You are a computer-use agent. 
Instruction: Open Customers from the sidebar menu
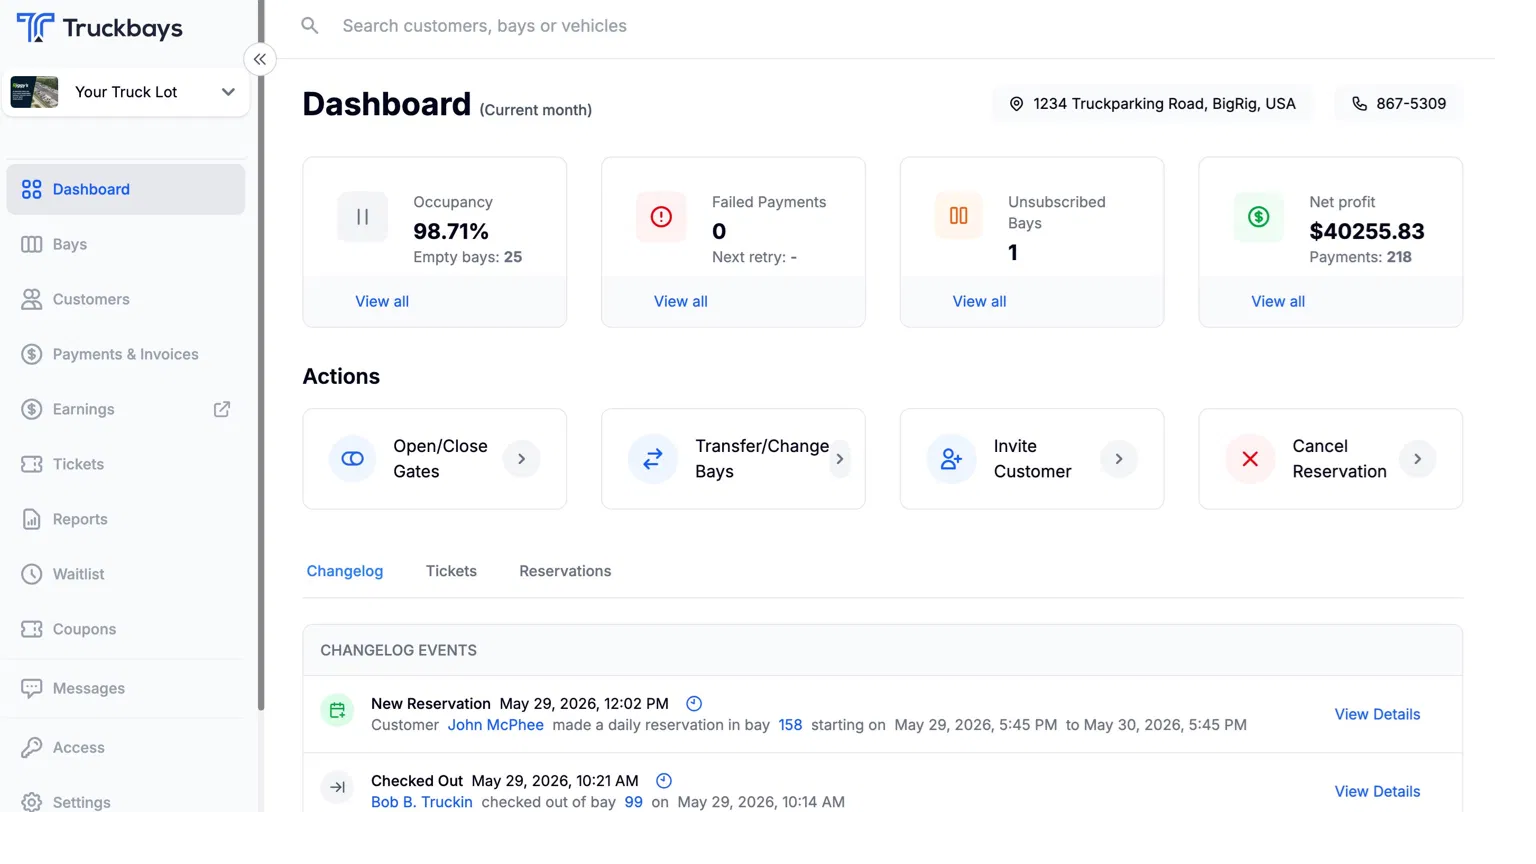(126, 299)
